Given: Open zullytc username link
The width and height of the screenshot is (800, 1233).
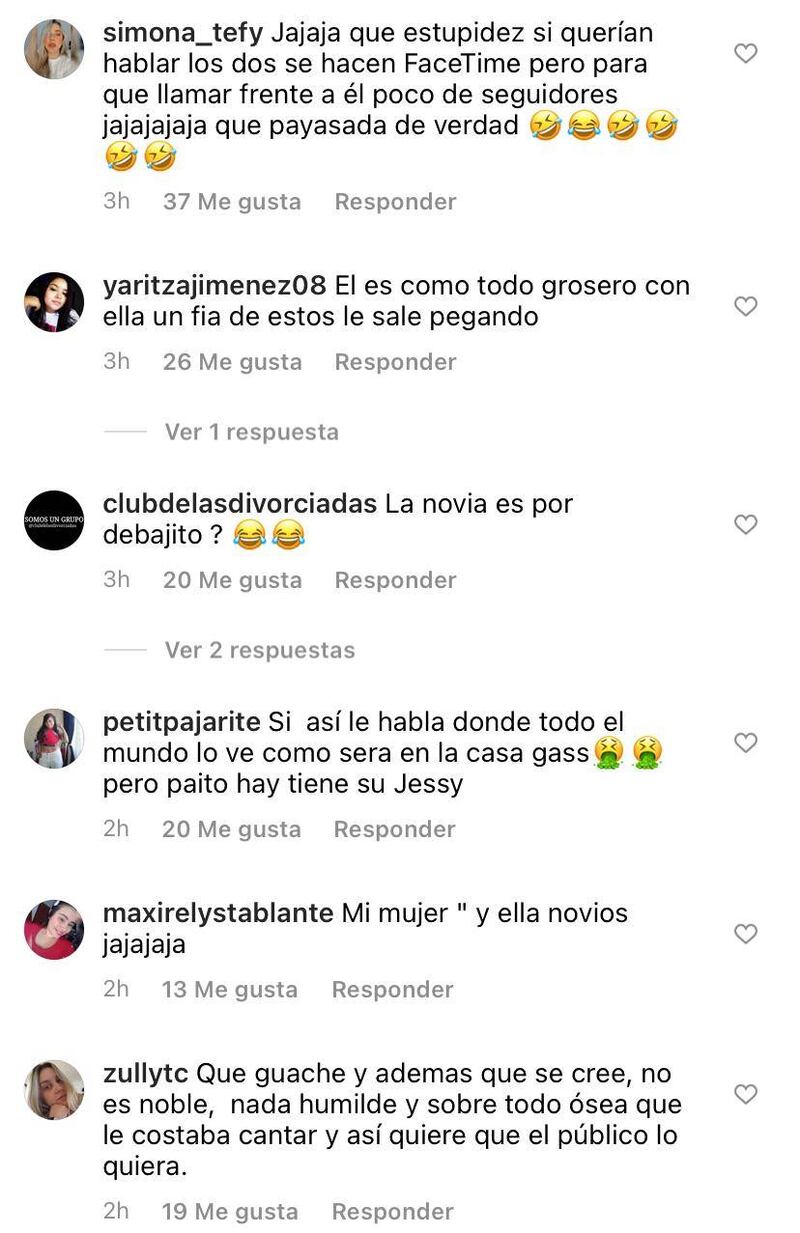Looking at the screenshot, I should click(x=146, y=1074).
